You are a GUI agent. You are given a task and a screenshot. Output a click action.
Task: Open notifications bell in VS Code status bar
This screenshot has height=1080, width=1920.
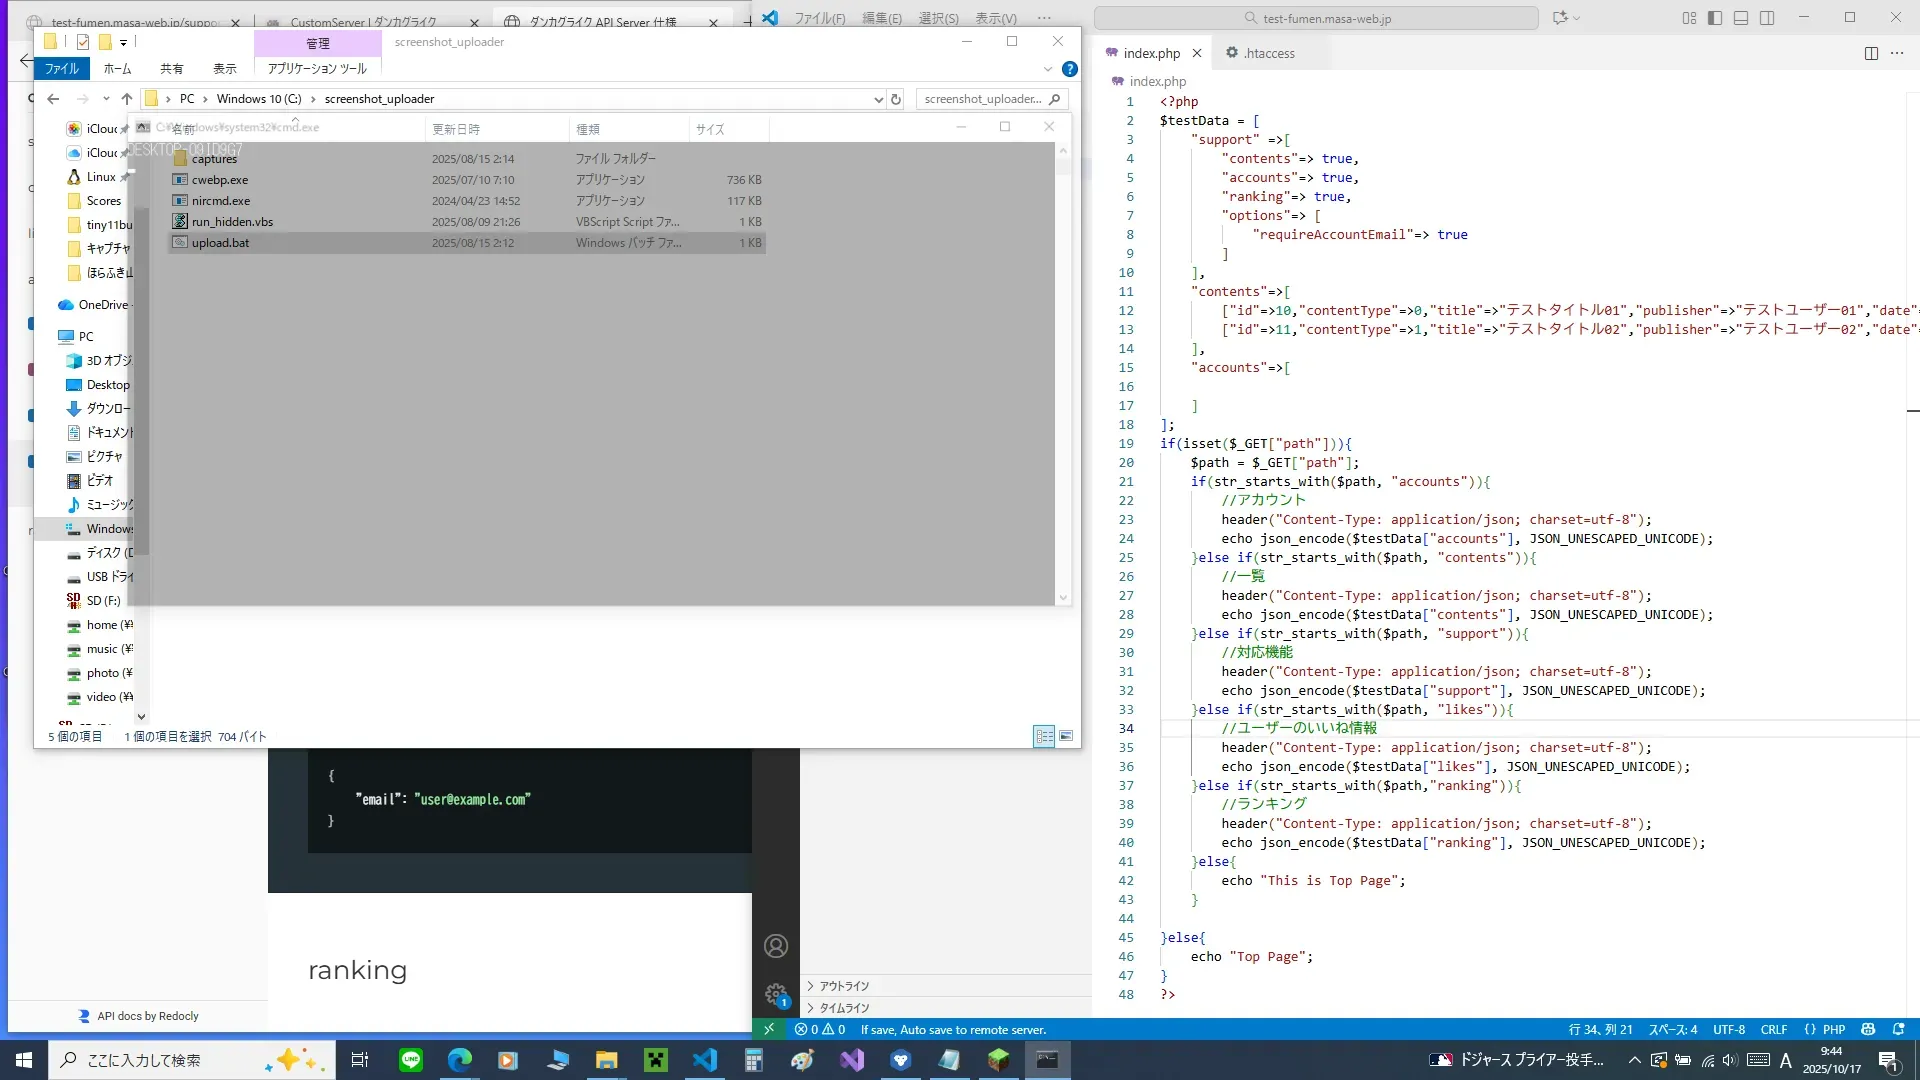1899,1029
